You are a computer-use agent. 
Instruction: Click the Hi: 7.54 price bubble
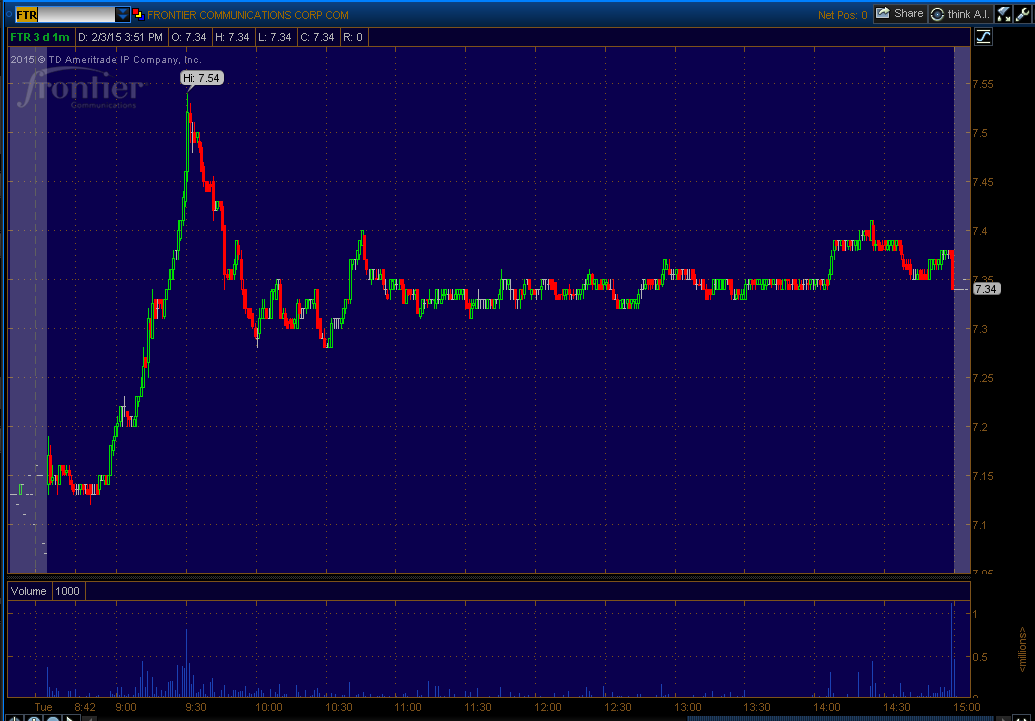pos(202,79)
